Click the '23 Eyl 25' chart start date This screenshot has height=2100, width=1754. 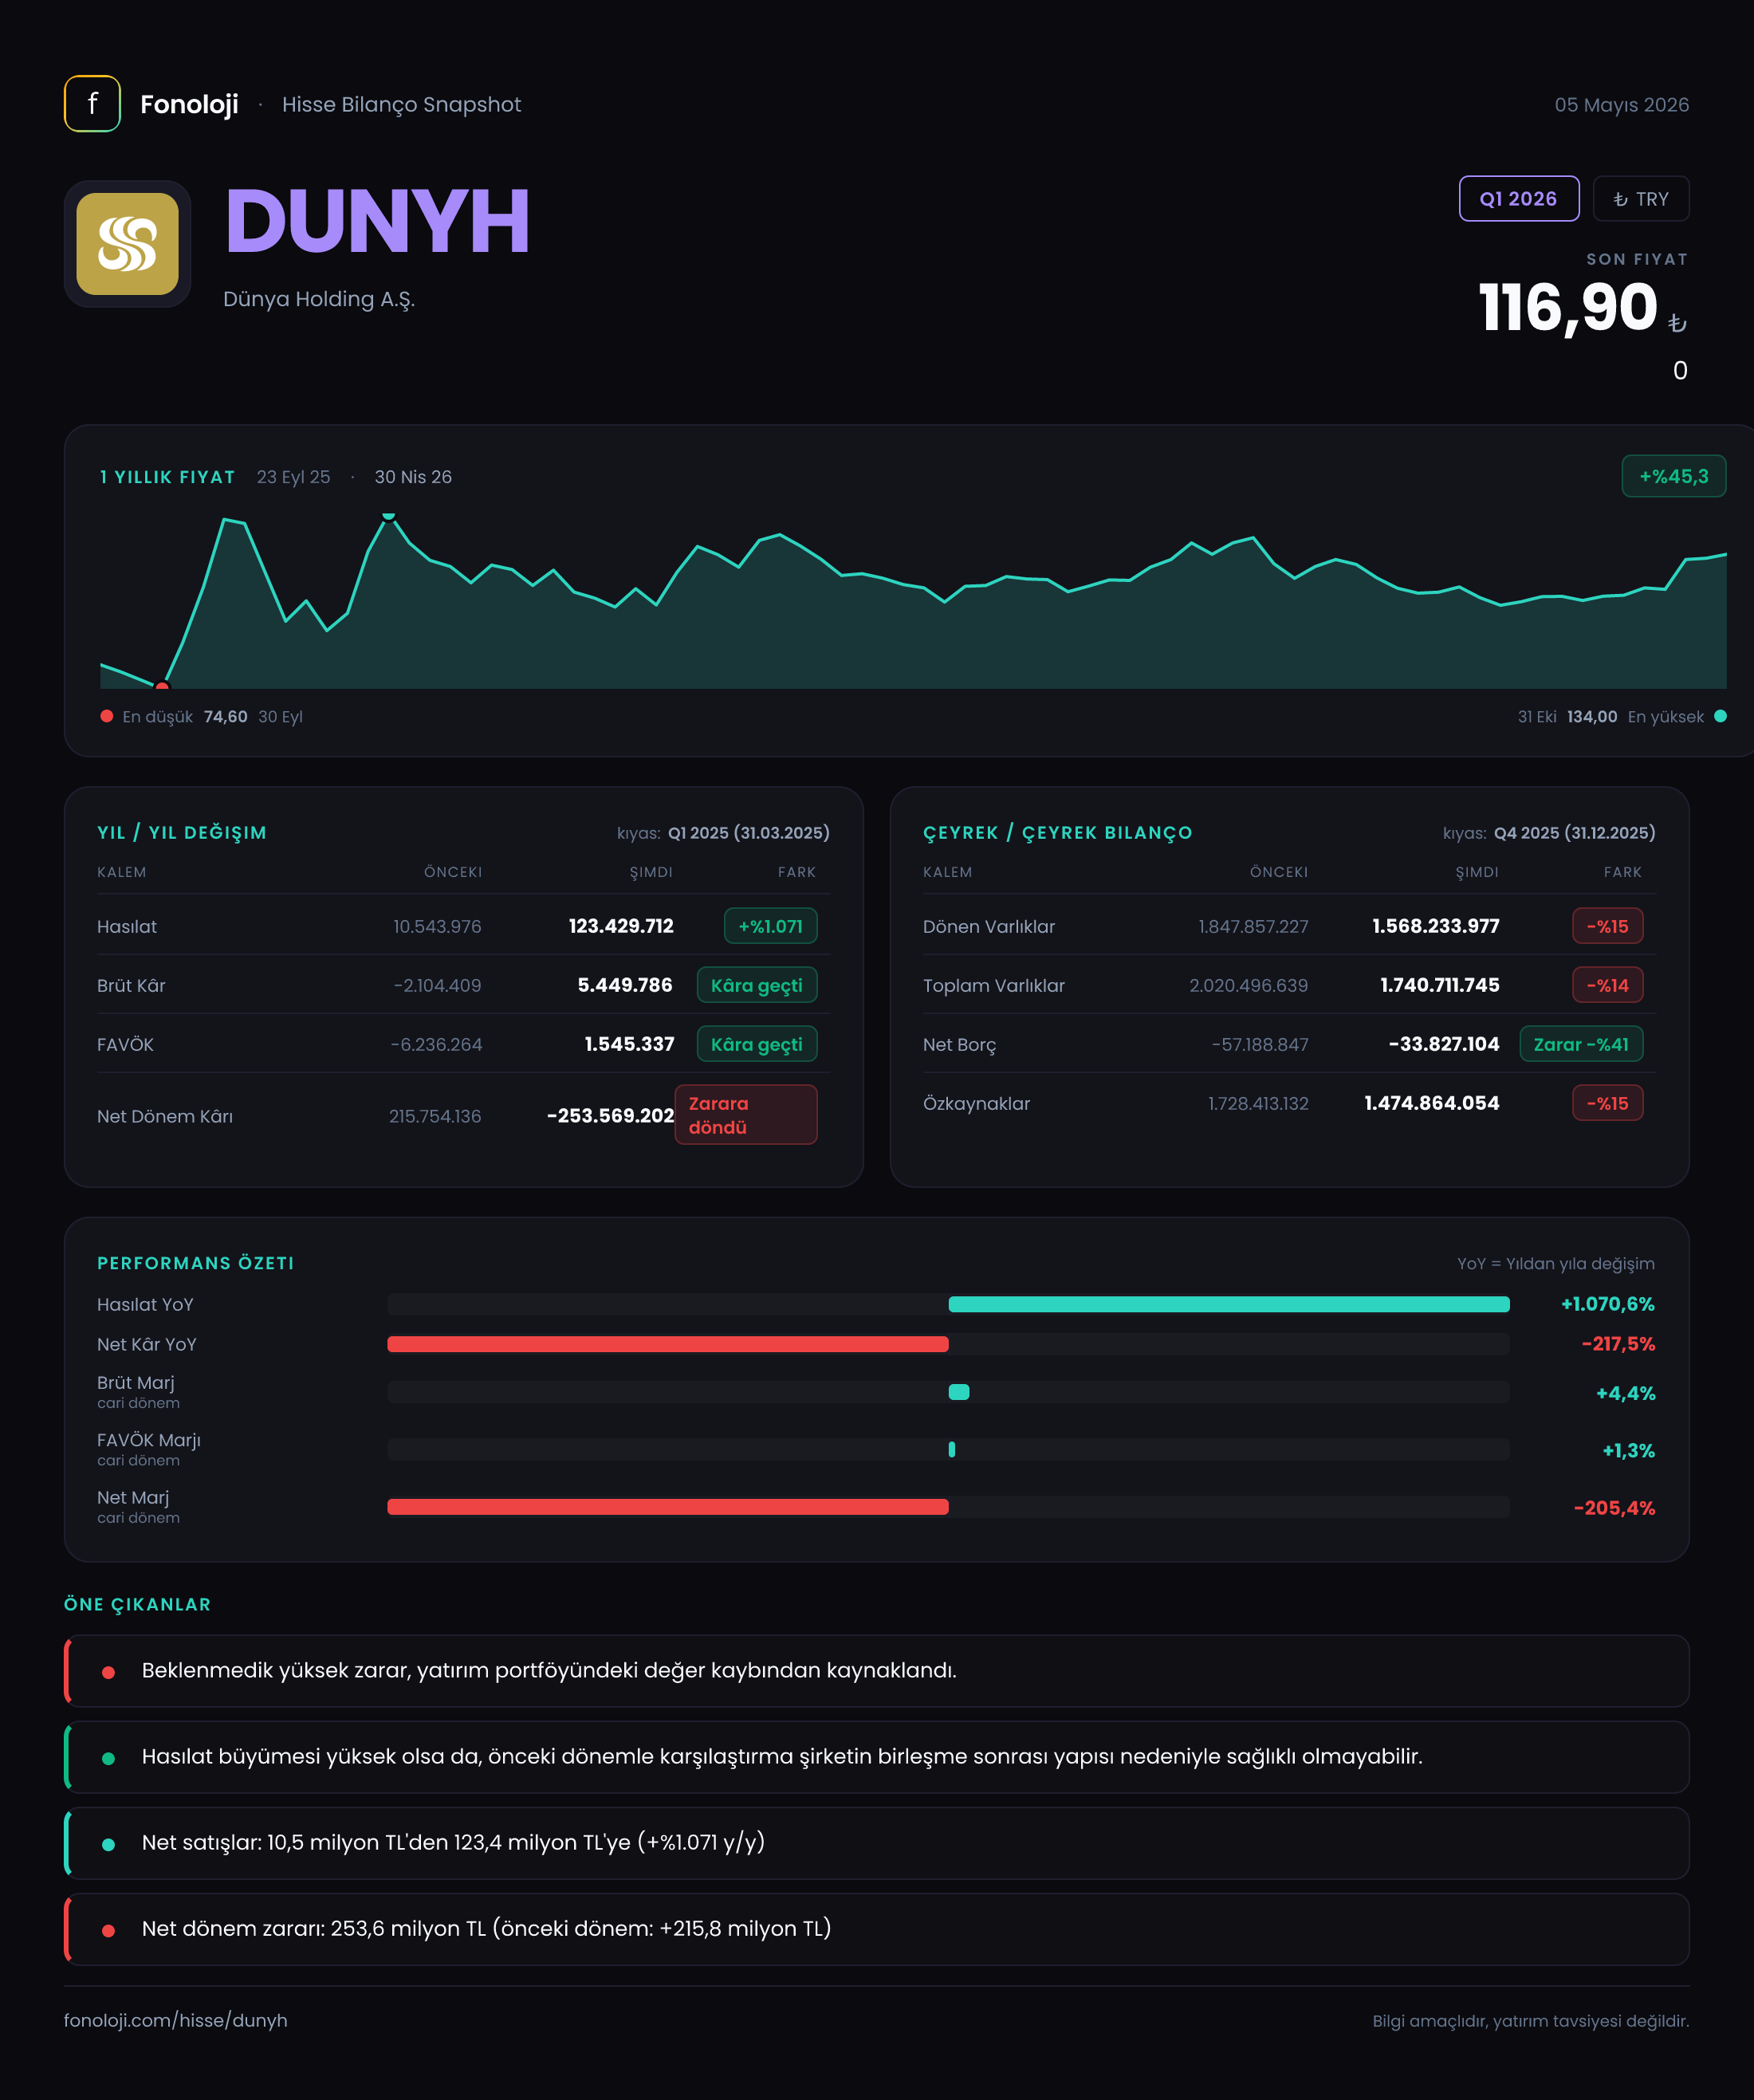coord(293,477)
